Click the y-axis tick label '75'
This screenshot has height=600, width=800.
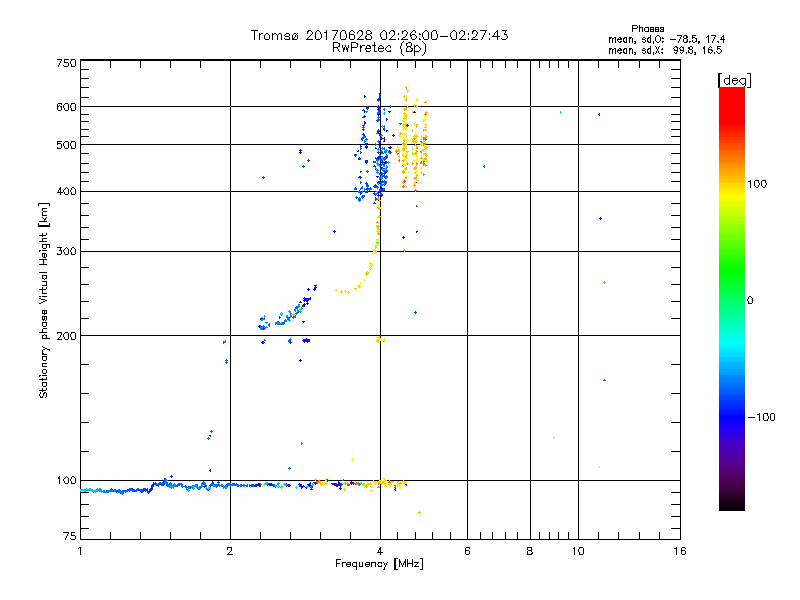70,536
